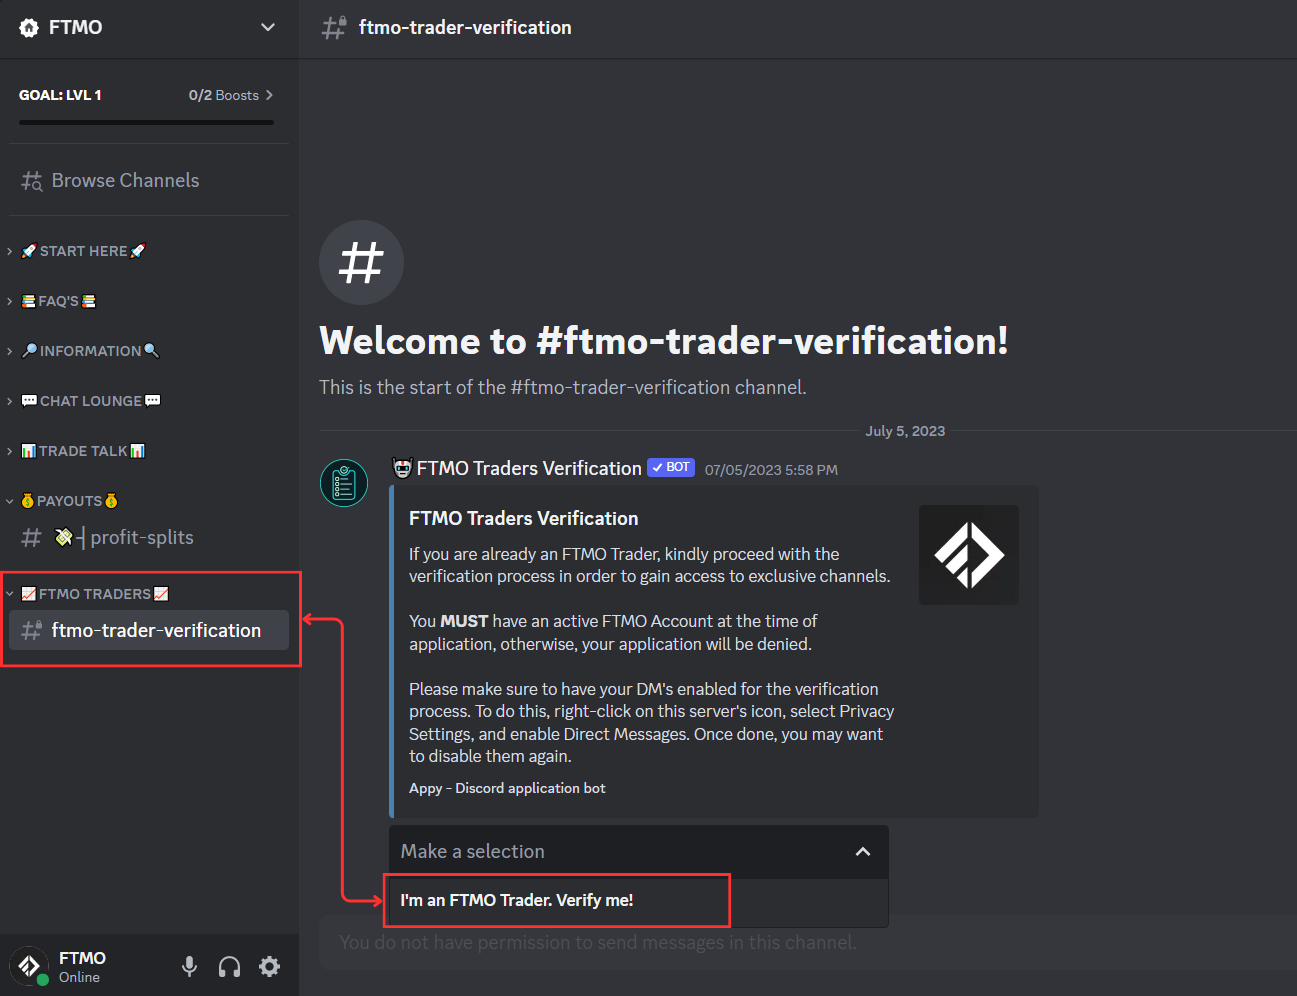The image size is (1297, 996).
Task: Select the ftmo-trader-verification channel in sidebar
Action: (148, 630)
